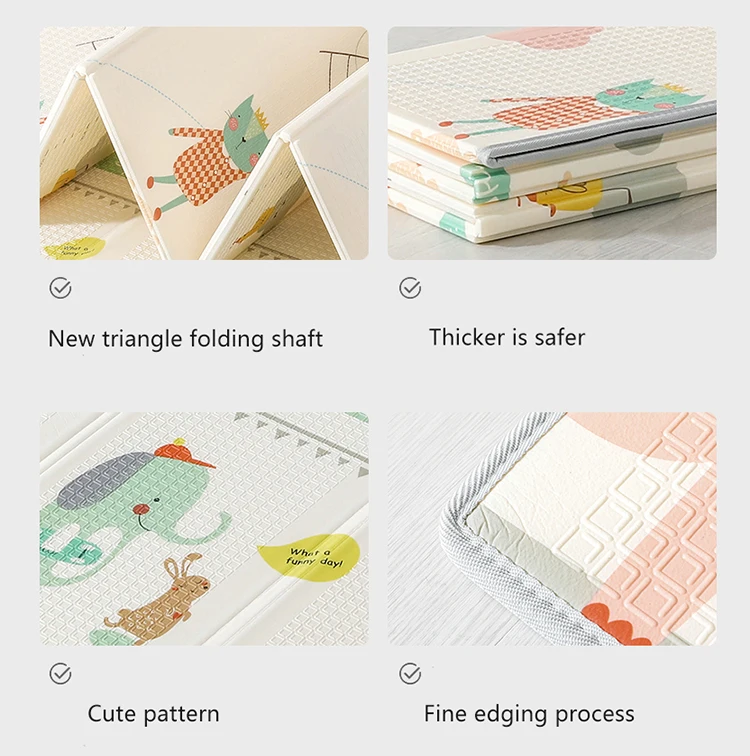Click checkmark icon above Thicker is safer
750x756 pixels.
tap(410, 288)
